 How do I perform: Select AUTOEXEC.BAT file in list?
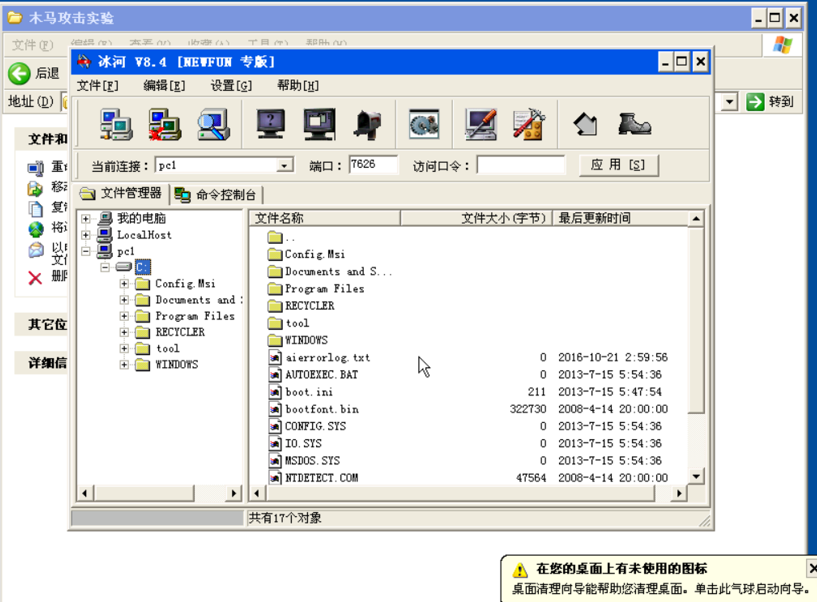click(321, 375)
